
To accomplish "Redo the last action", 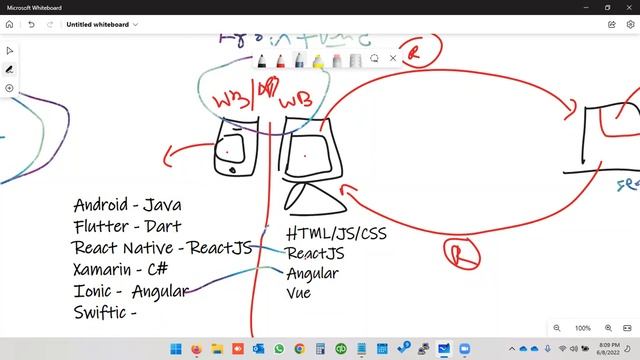I will point(50,24).
